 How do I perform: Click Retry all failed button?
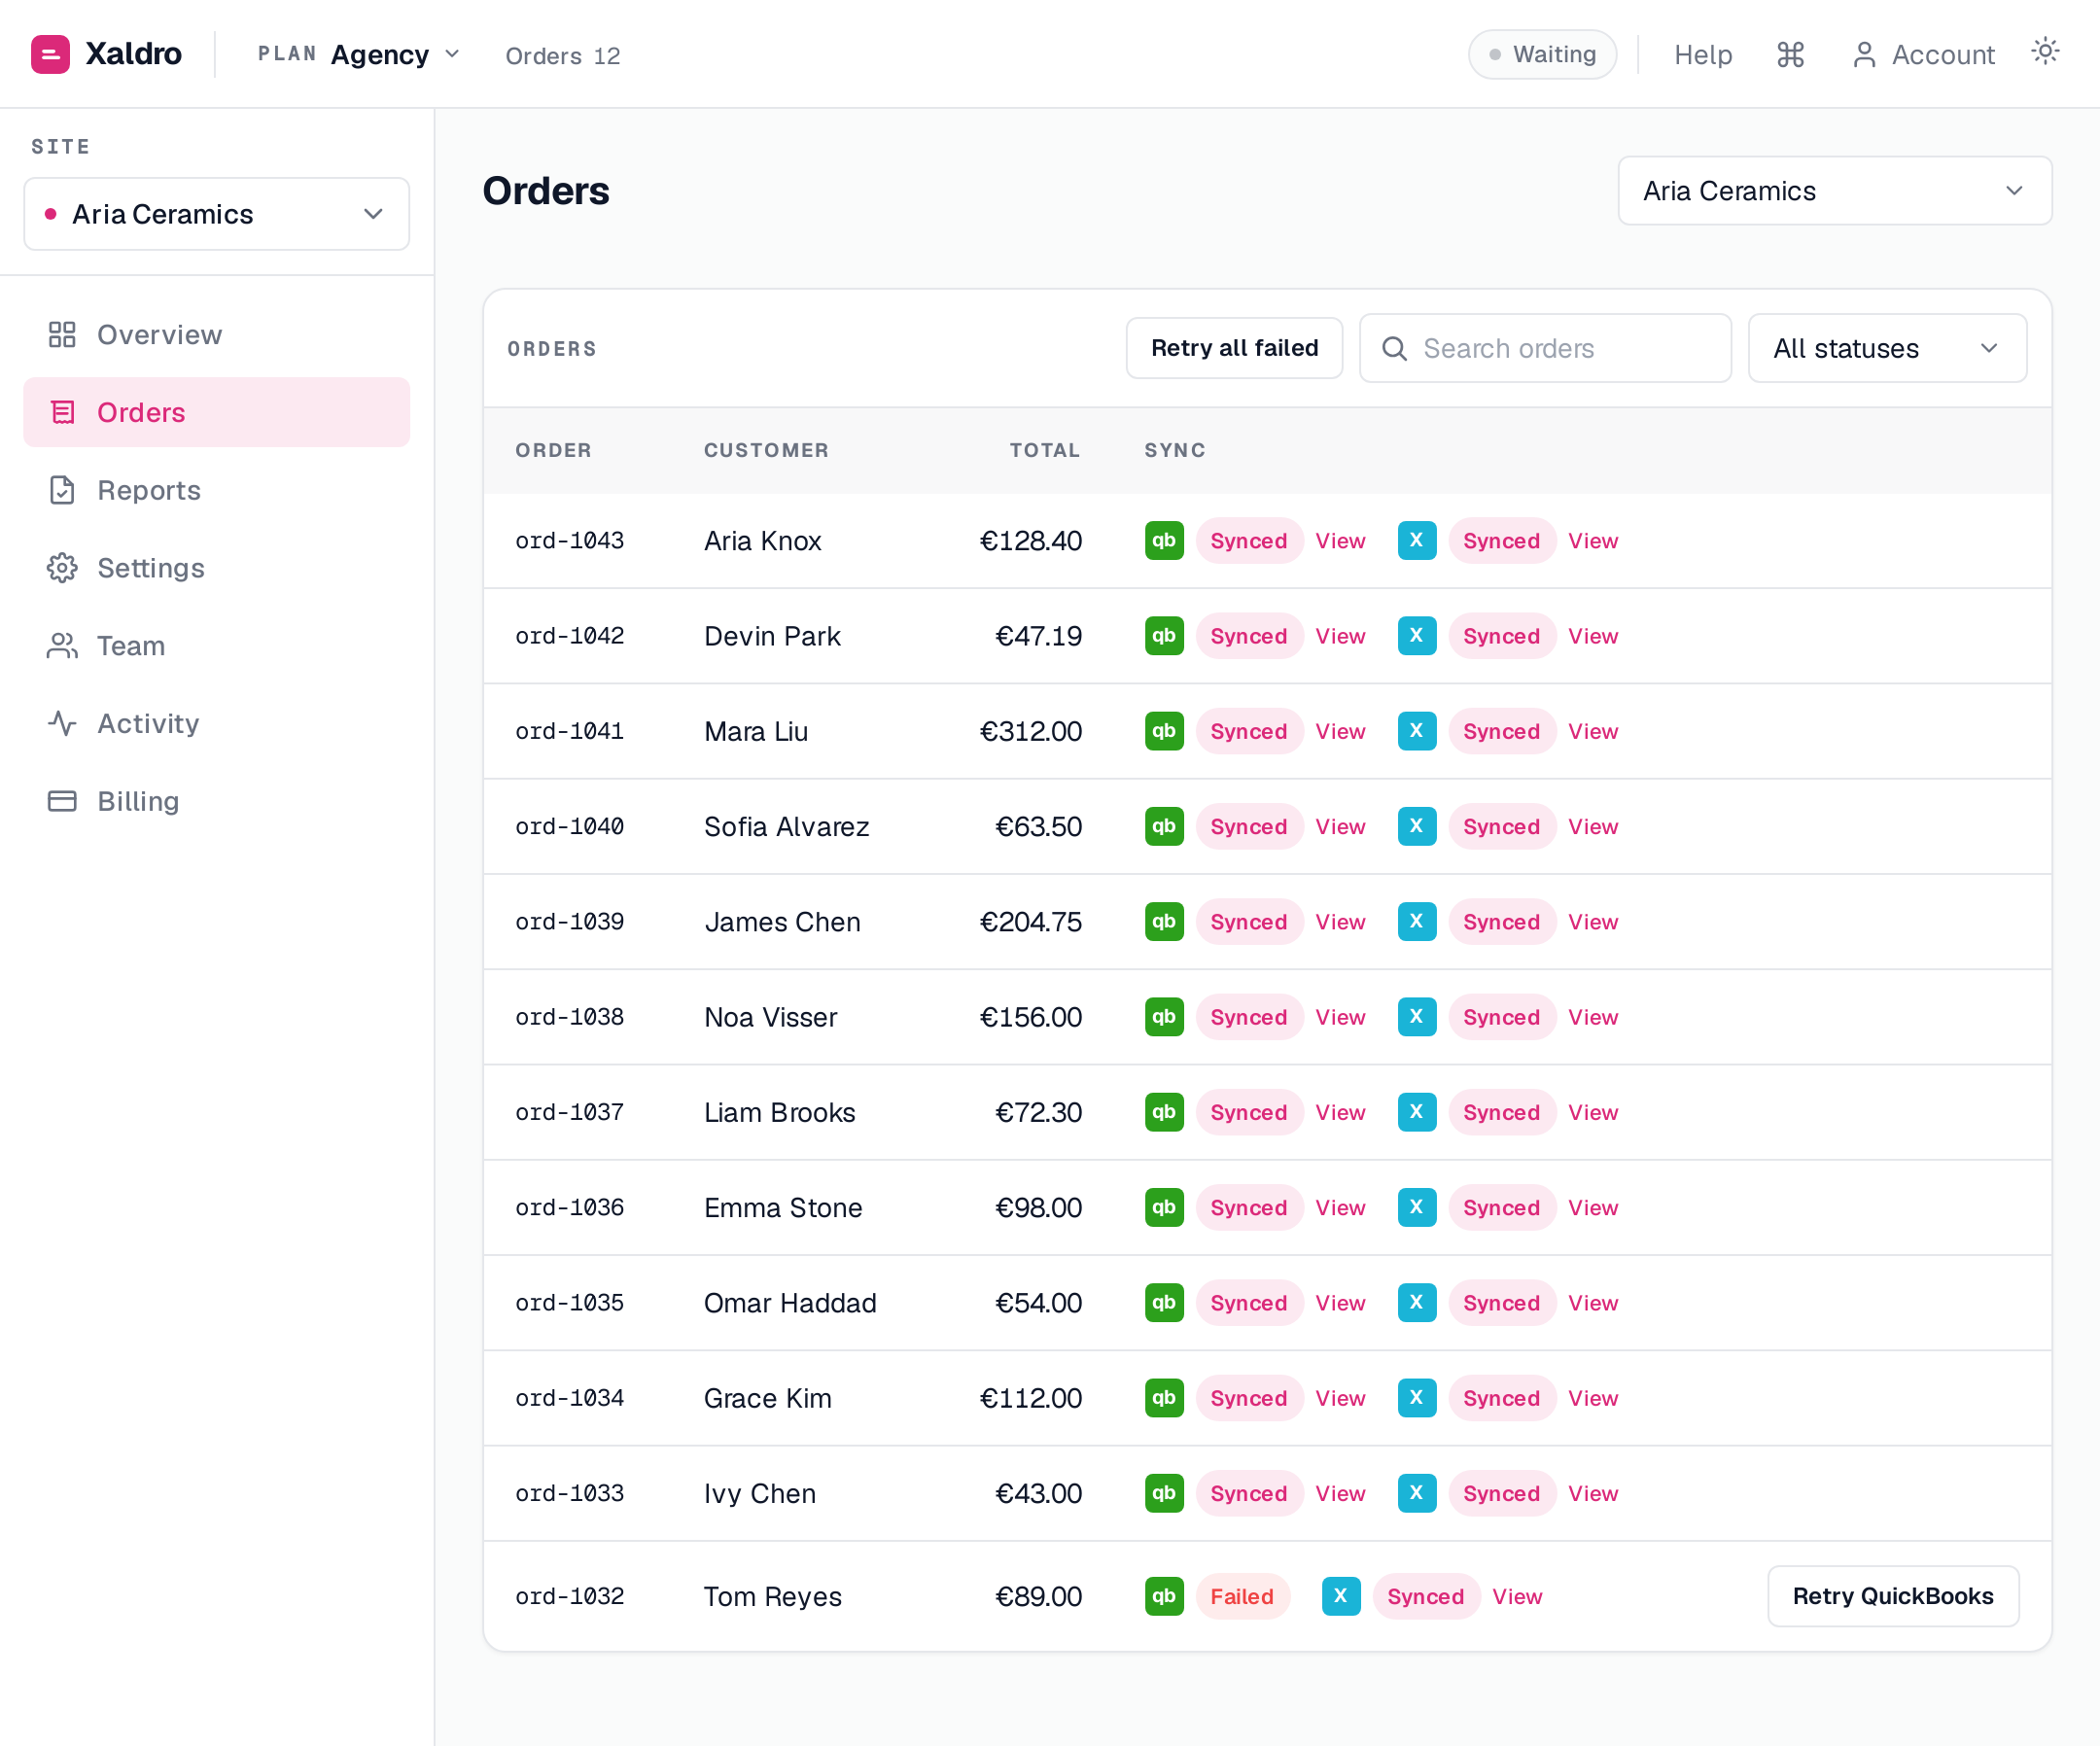coord(1234,348)
